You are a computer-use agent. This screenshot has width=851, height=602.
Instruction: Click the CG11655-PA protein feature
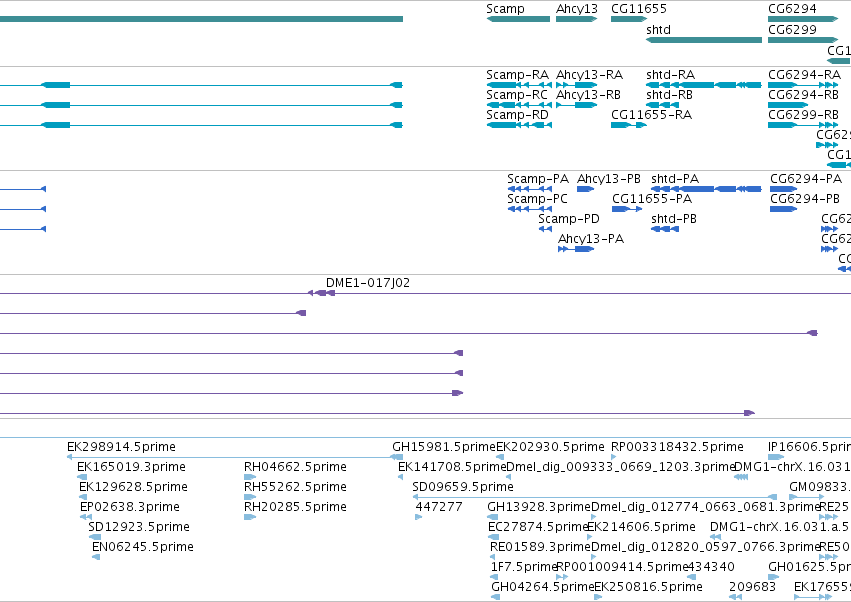[x=627, y=209]
